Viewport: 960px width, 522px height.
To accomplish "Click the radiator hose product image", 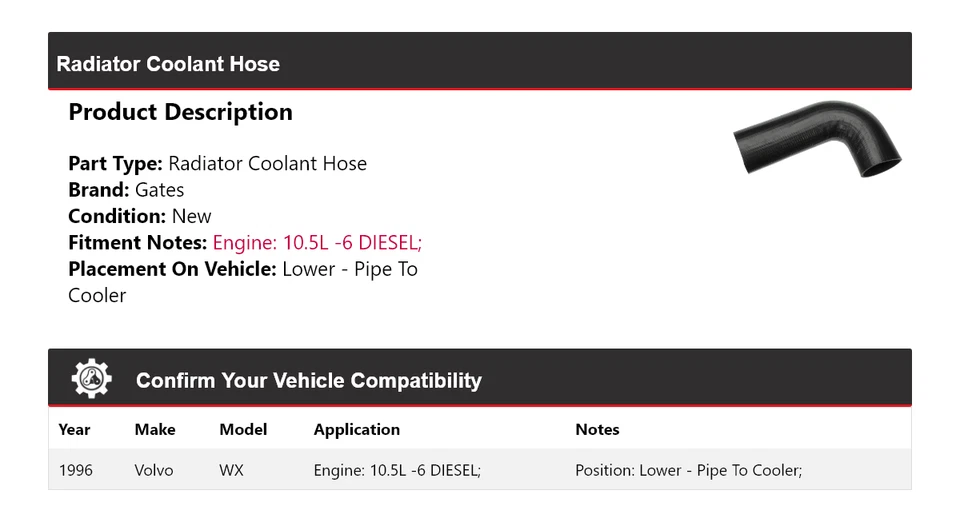I will tap(817, 139).
